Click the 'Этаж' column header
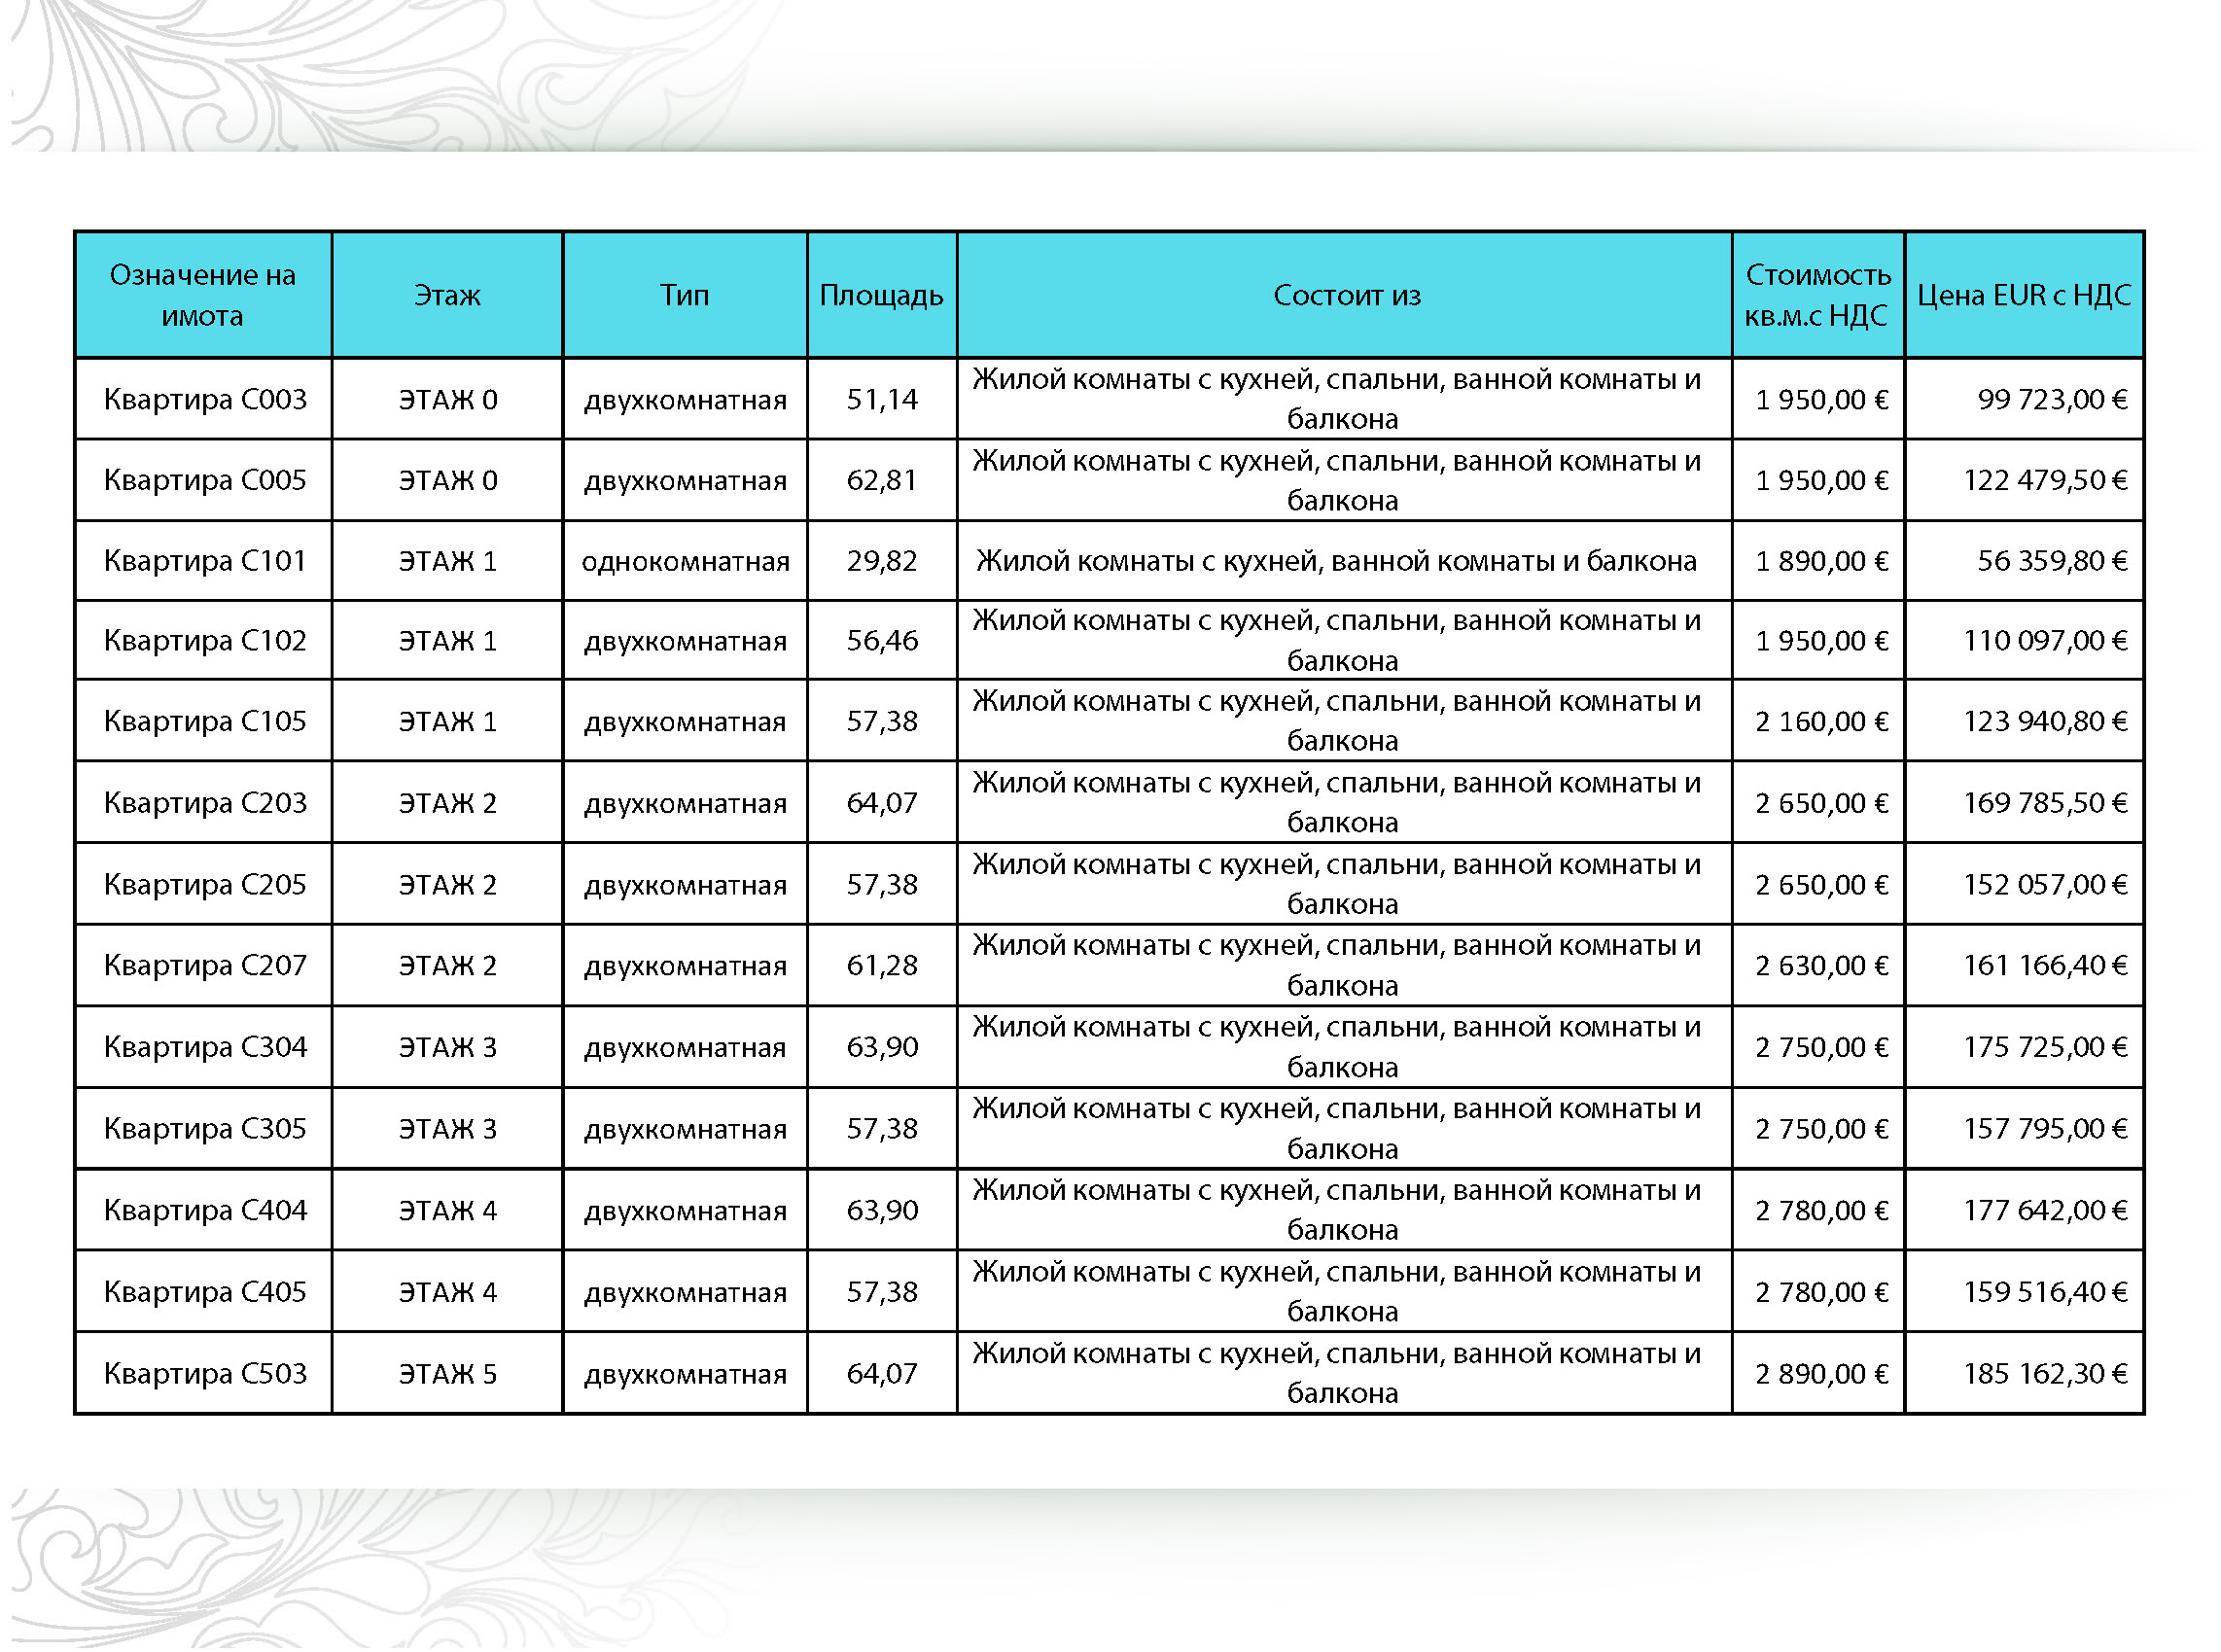Image resolution: width=2221 pixels, height=1652 pixels. [x=447, y=295]
